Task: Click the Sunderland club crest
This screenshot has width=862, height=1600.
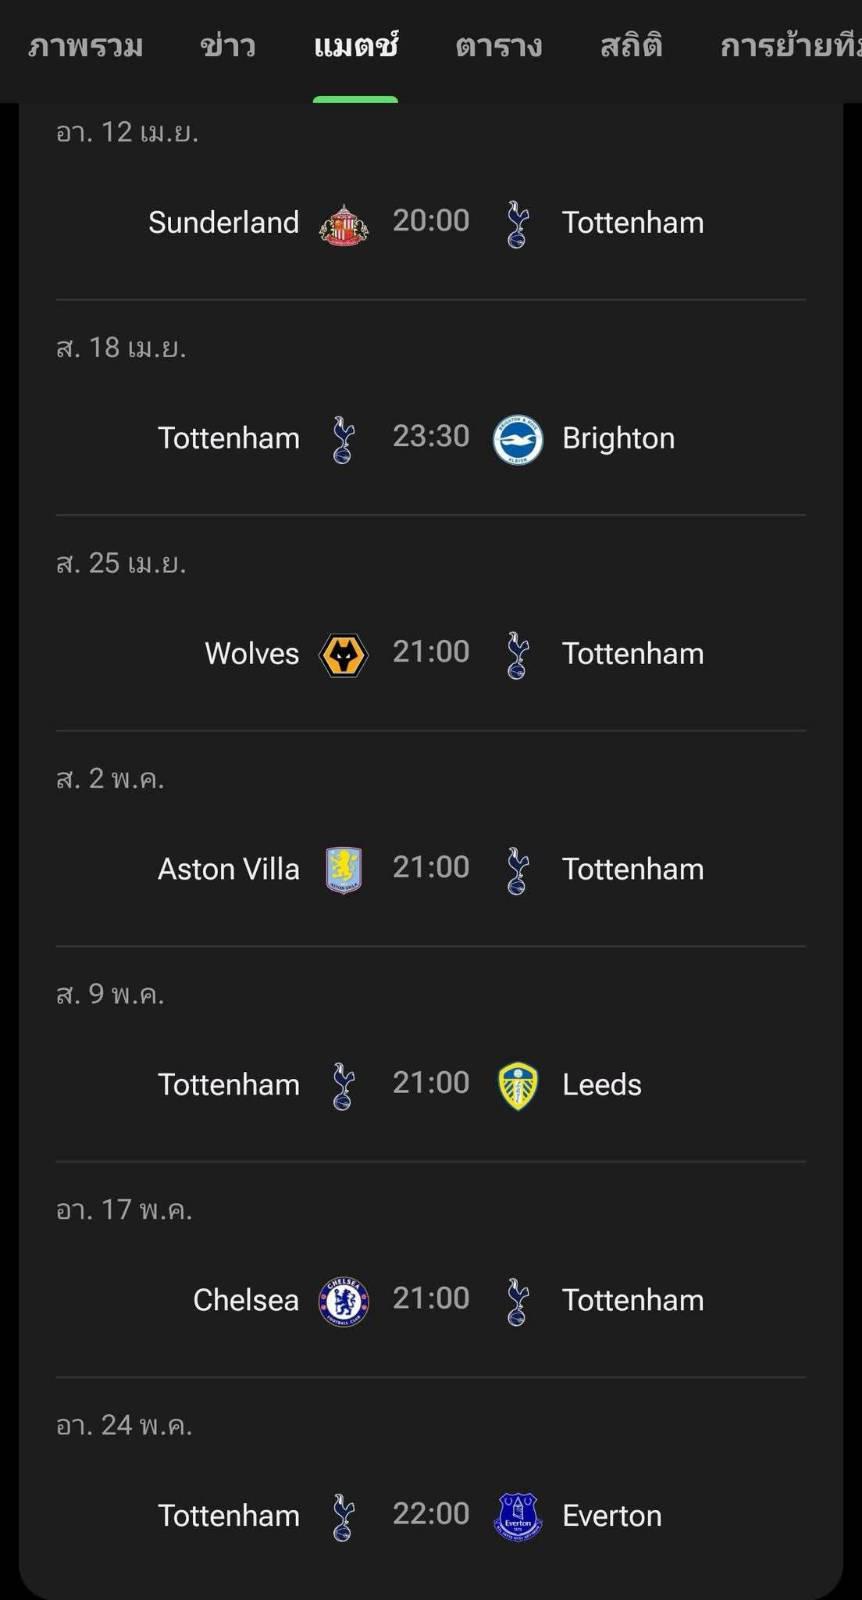Action: [x=343, y=224]
